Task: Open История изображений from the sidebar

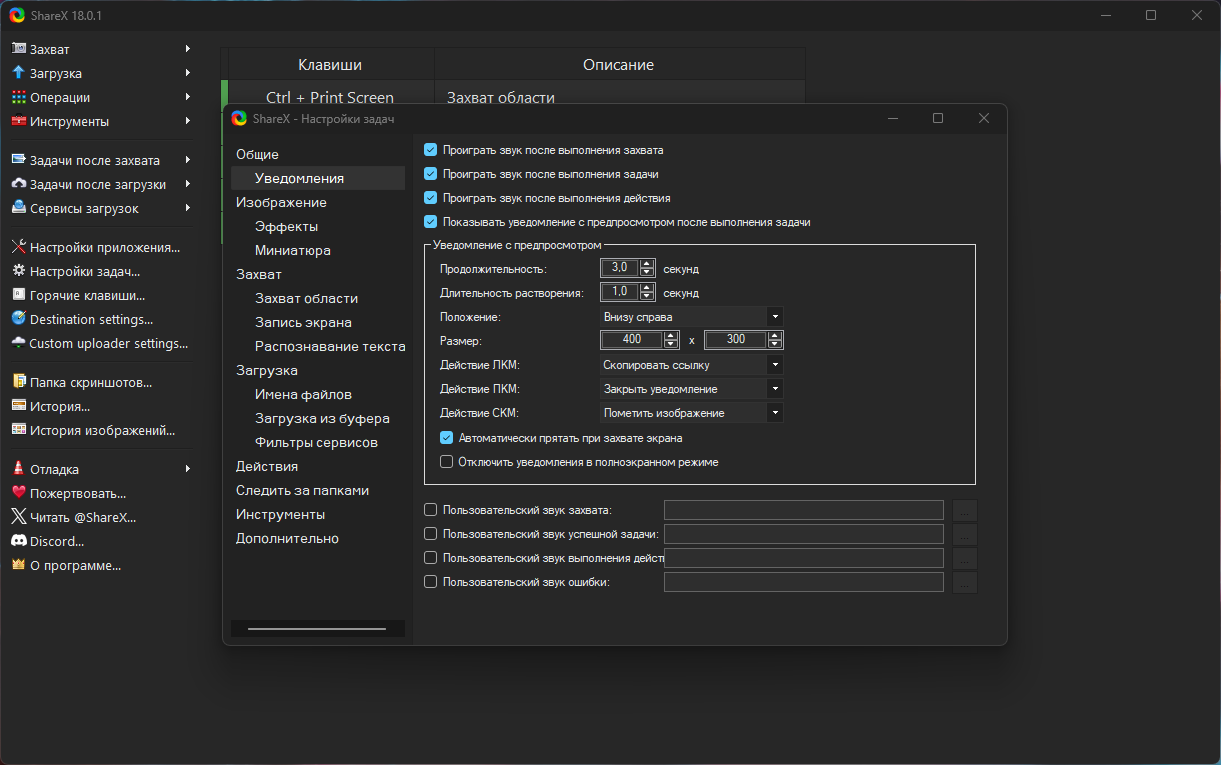Action: tap(102, 430)
